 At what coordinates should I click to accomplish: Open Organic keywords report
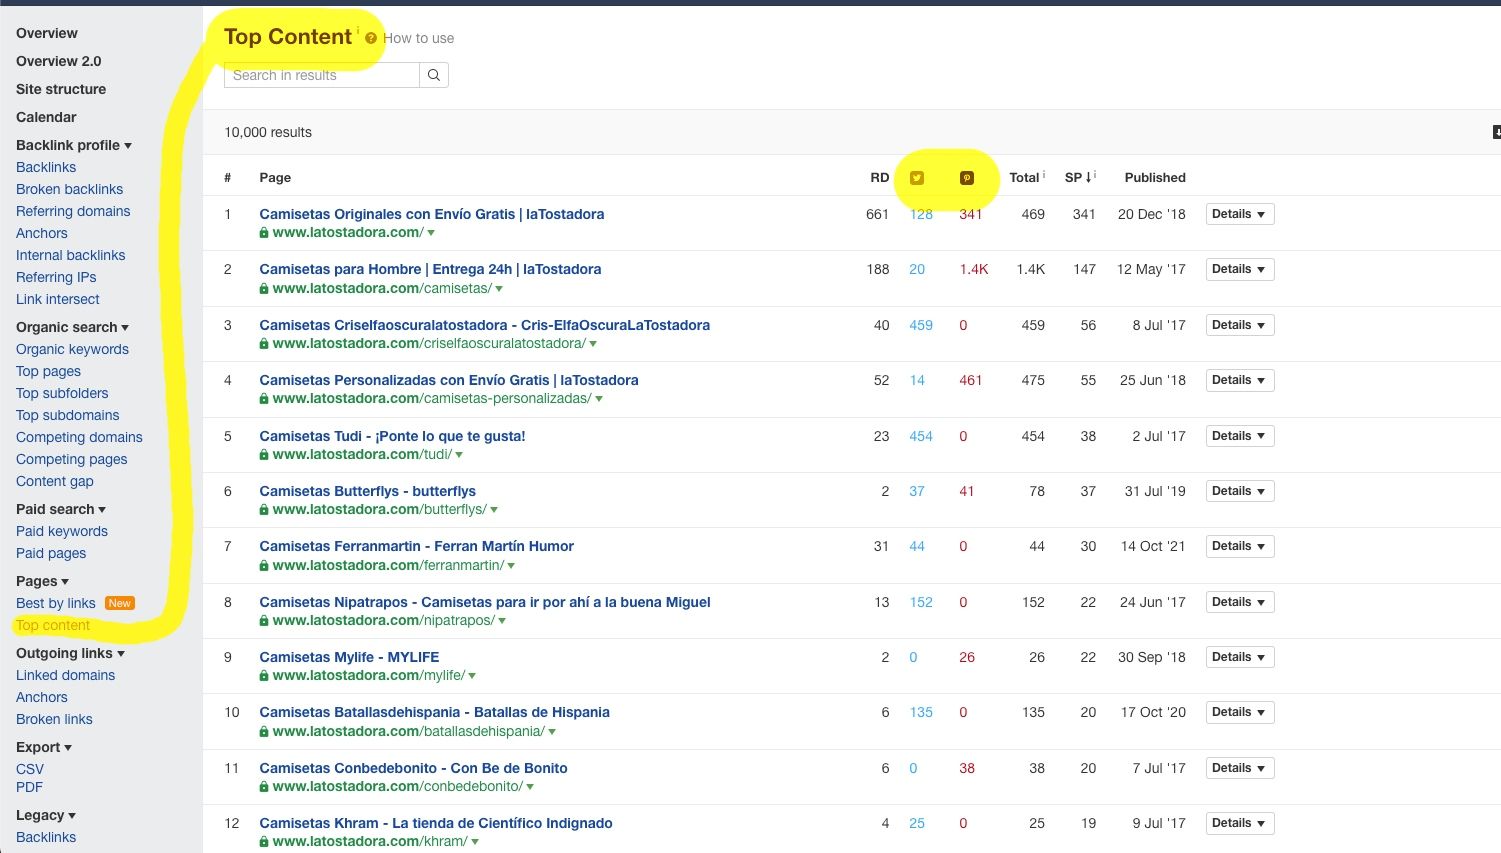[72, 349]
